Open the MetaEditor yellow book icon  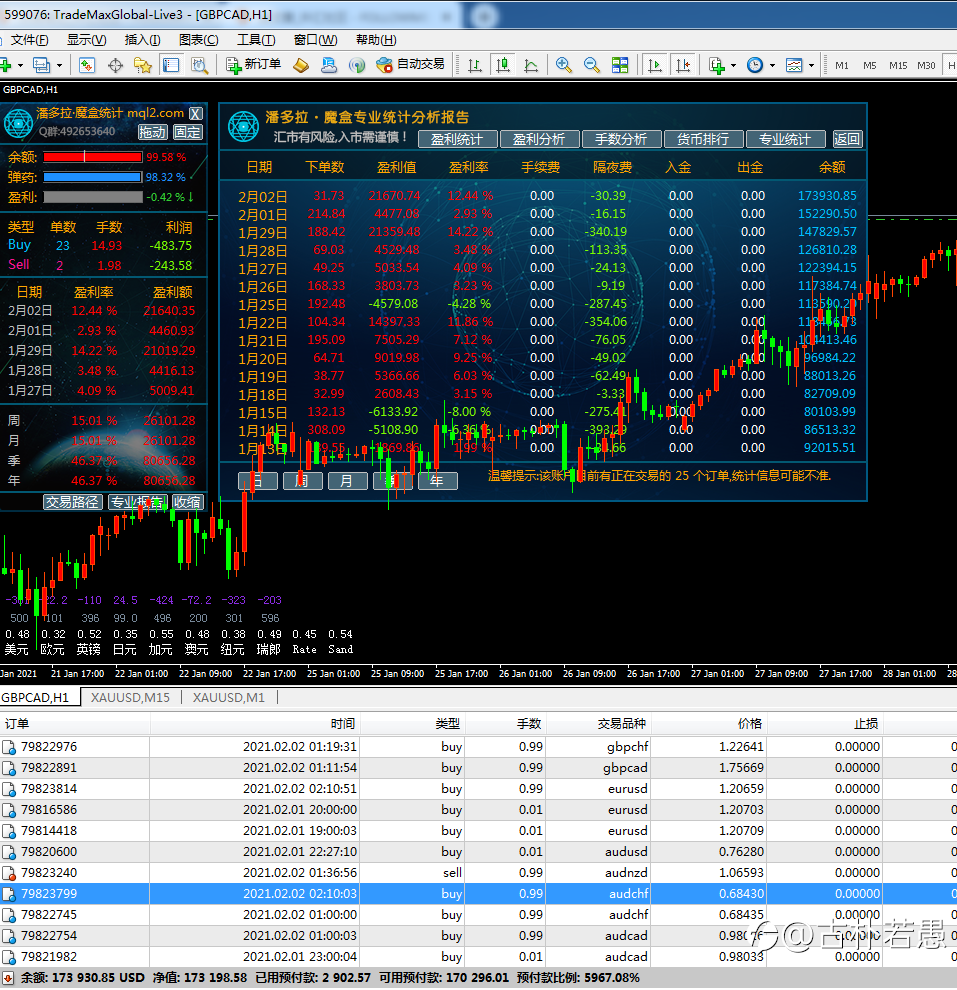click(x=301, y=65)
